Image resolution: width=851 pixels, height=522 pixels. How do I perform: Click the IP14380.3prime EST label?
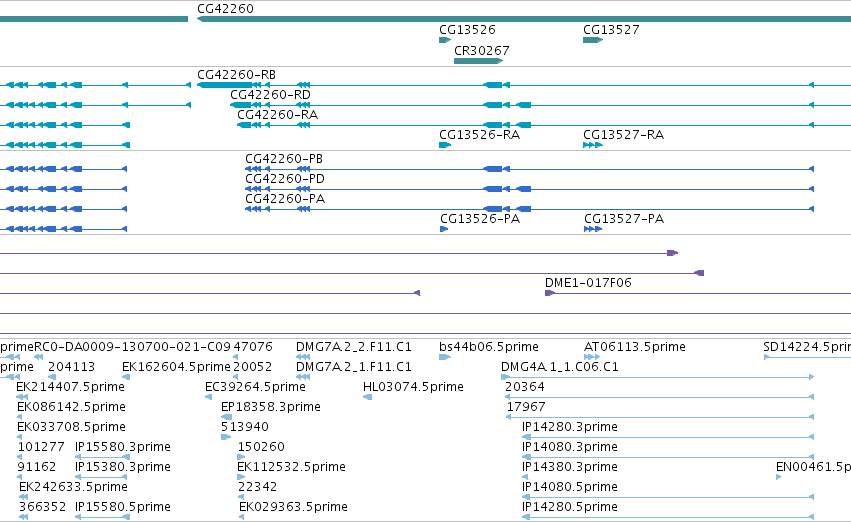click(569, 467)
